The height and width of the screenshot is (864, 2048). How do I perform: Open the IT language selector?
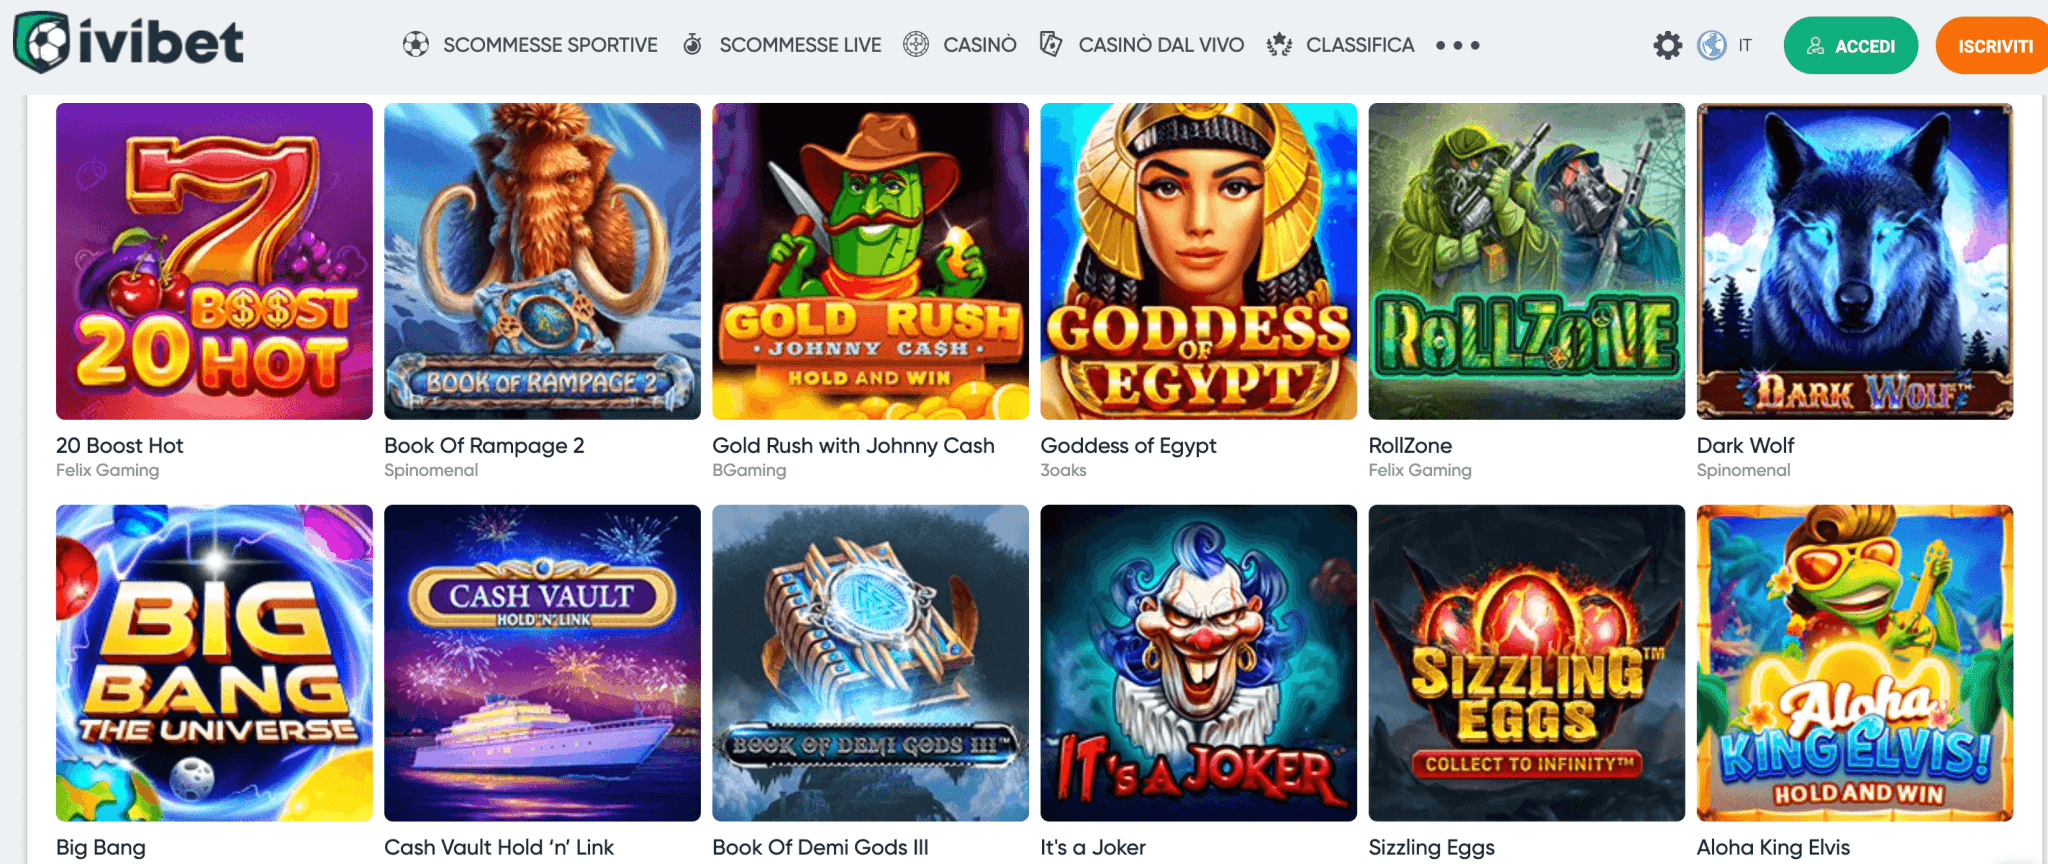tap(1745, 45)
